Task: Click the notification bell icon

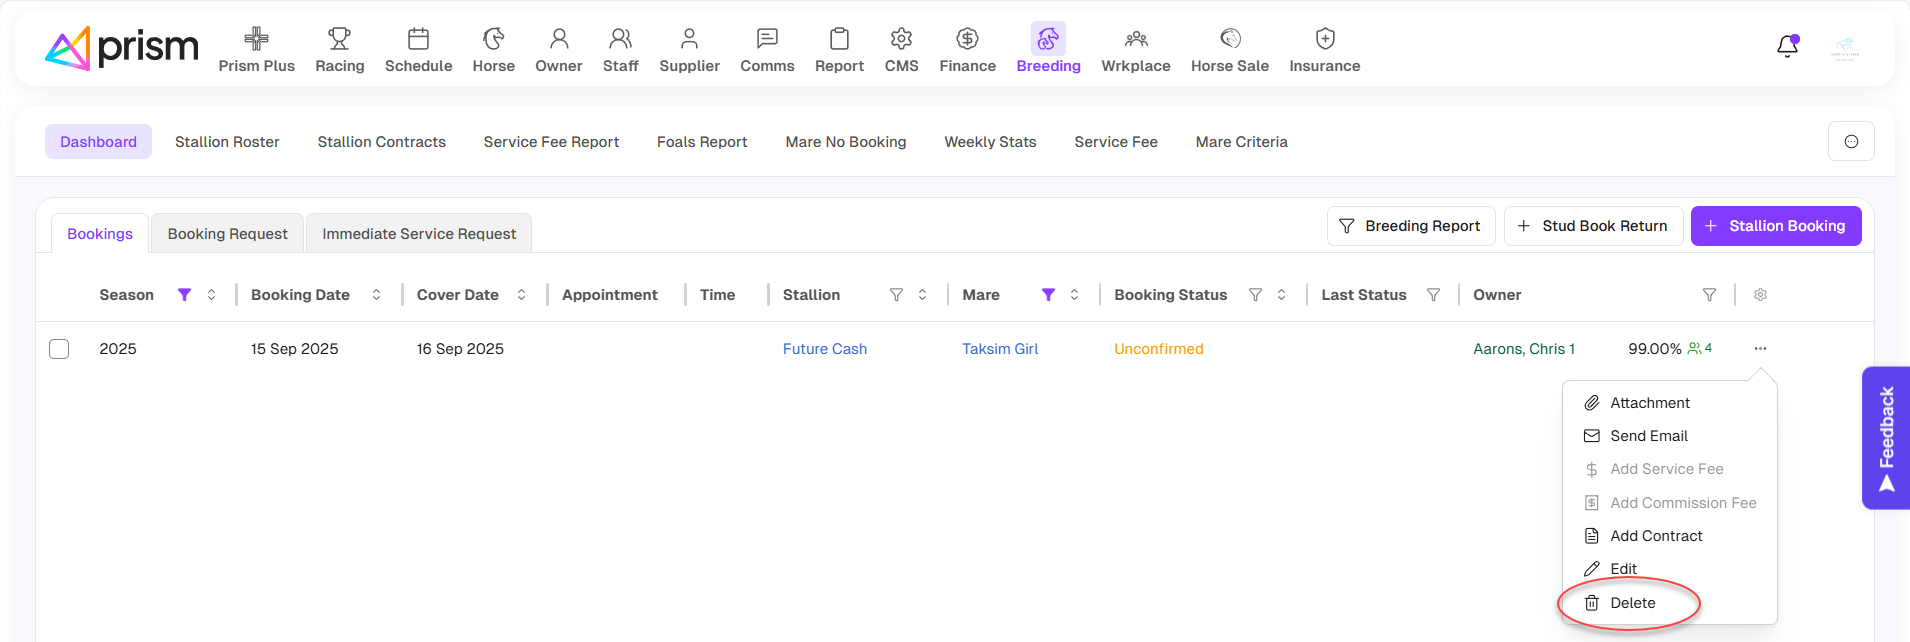Action: (x=1787, y=47)
